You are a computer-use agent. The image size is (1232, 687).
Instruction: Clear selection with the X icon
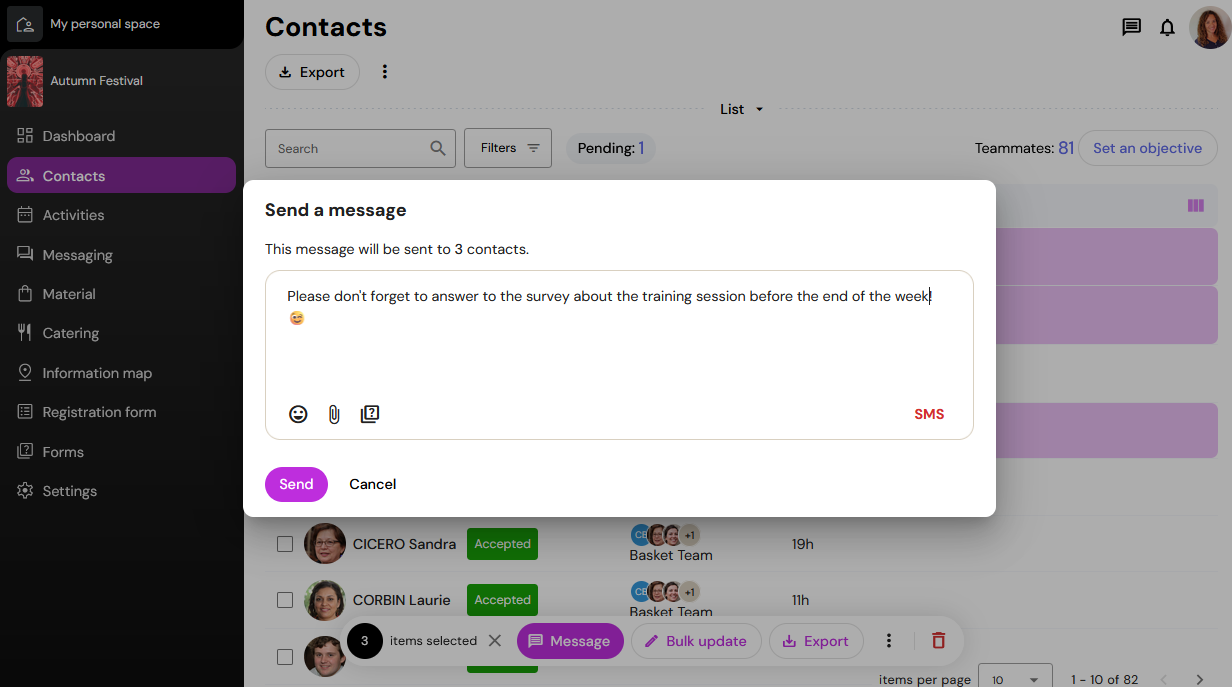tap(494, 641)
